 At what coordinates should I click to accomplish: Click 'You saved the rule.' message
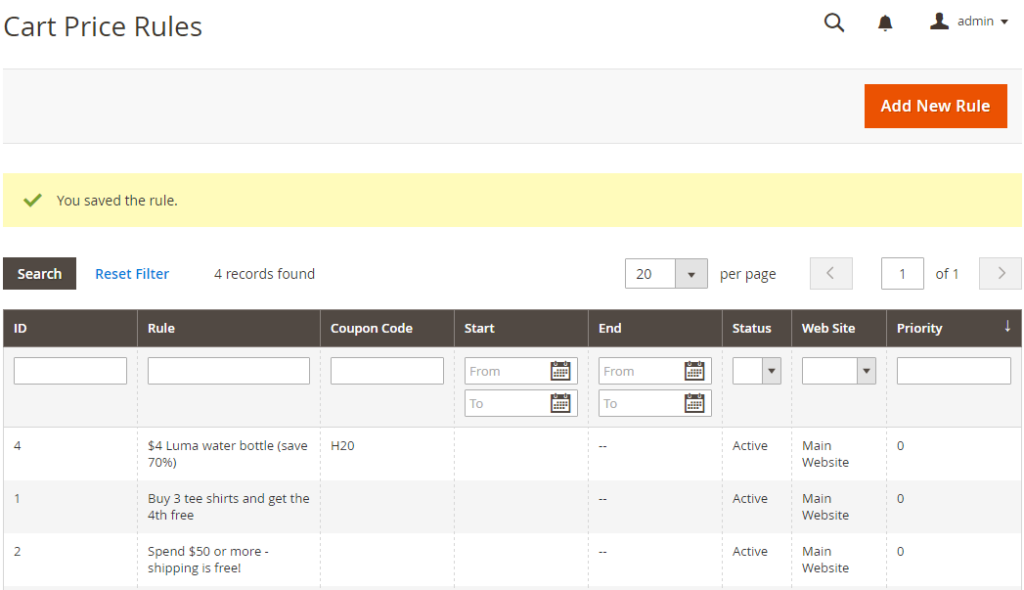[117, 201]
